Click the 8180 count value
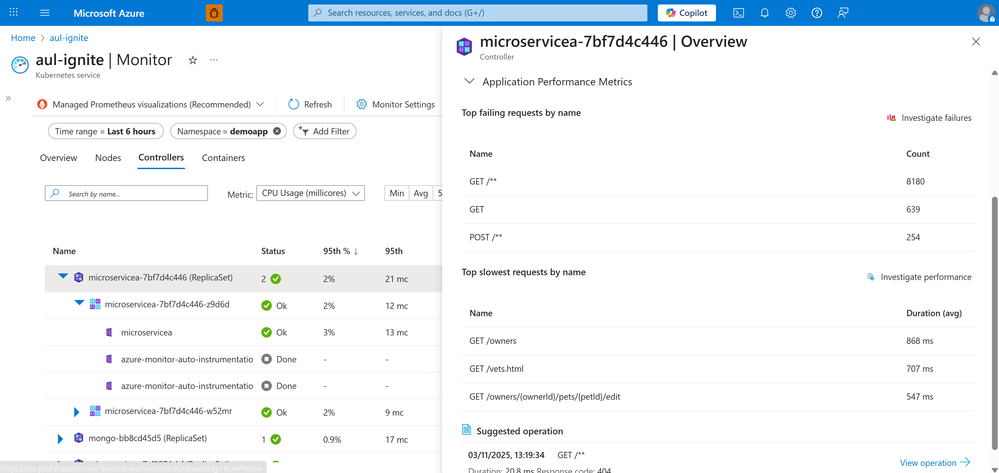Image resolution: width=999 pixels, height=473 pixels. 915,182
